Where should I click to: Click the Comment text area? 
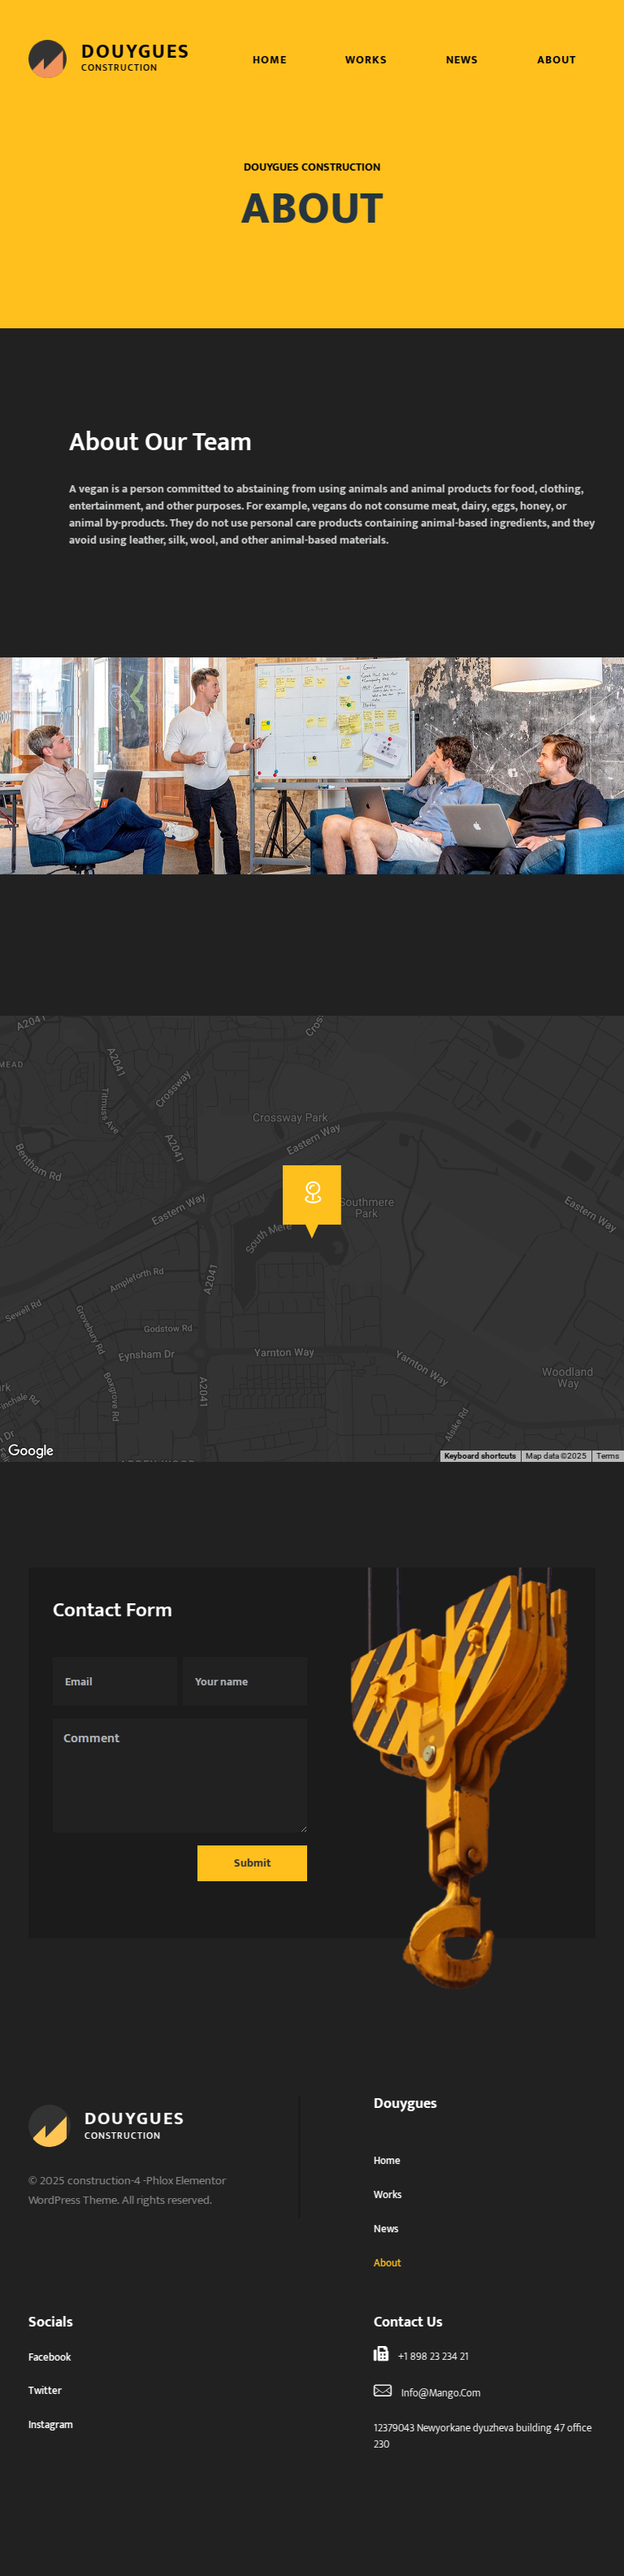(179, 1775)
